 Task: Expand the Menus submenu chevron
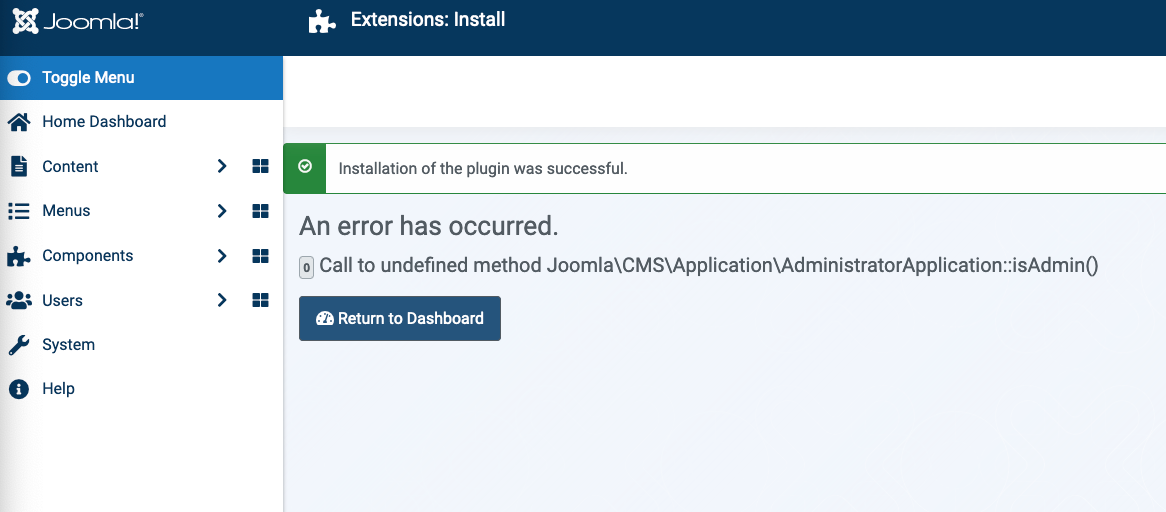pos(222,211)
